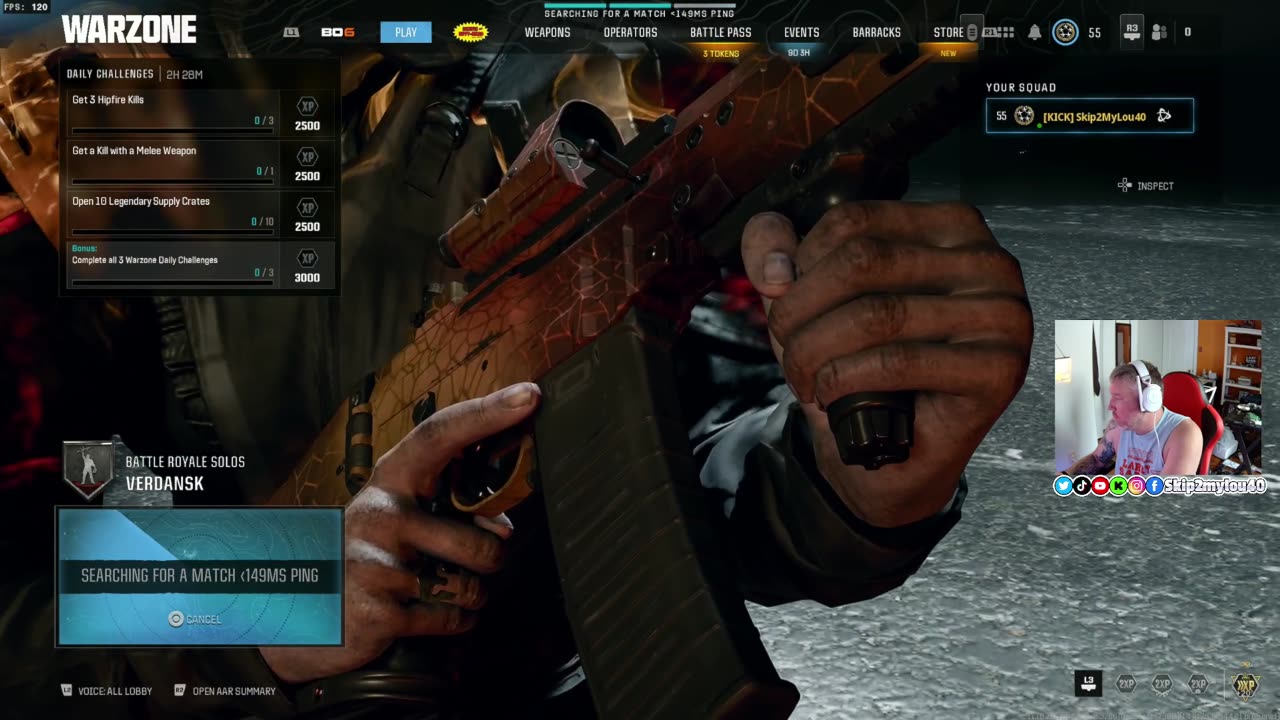Click the WARZONE logo

(129, 29)
